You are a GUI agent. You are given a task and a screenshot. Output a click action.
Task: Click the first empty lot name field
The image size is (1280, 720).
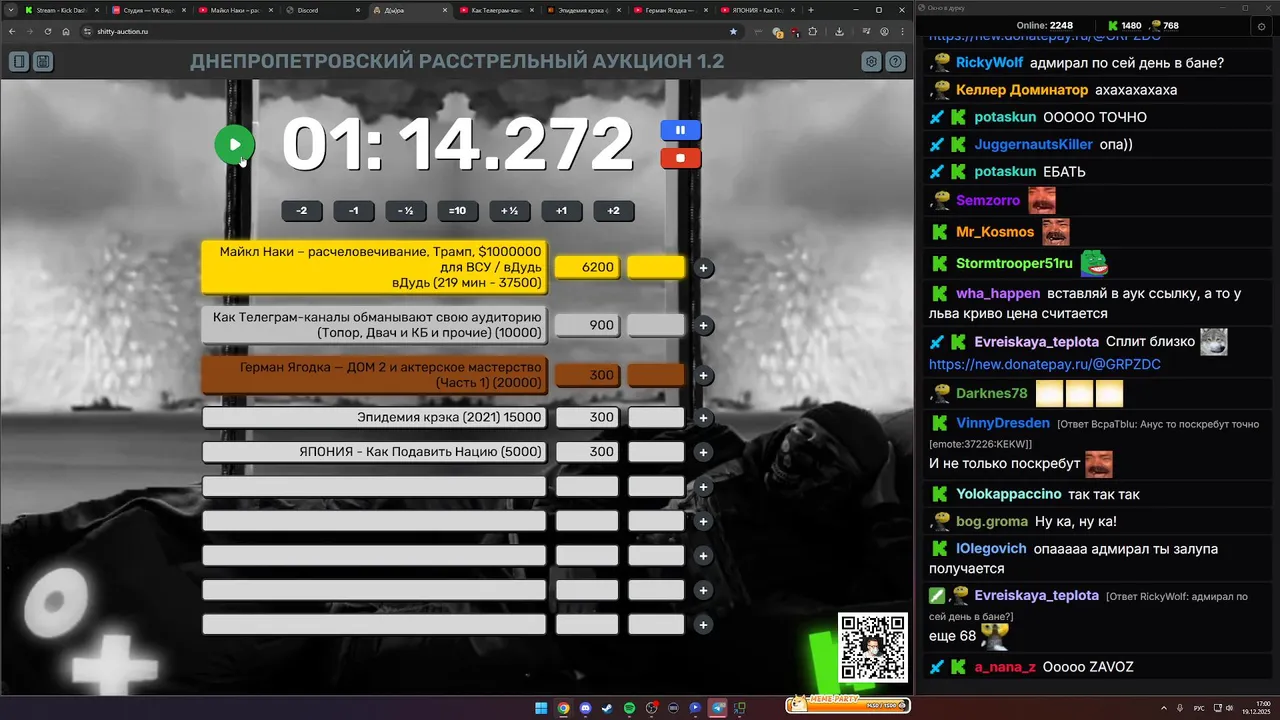click(374, 487)
